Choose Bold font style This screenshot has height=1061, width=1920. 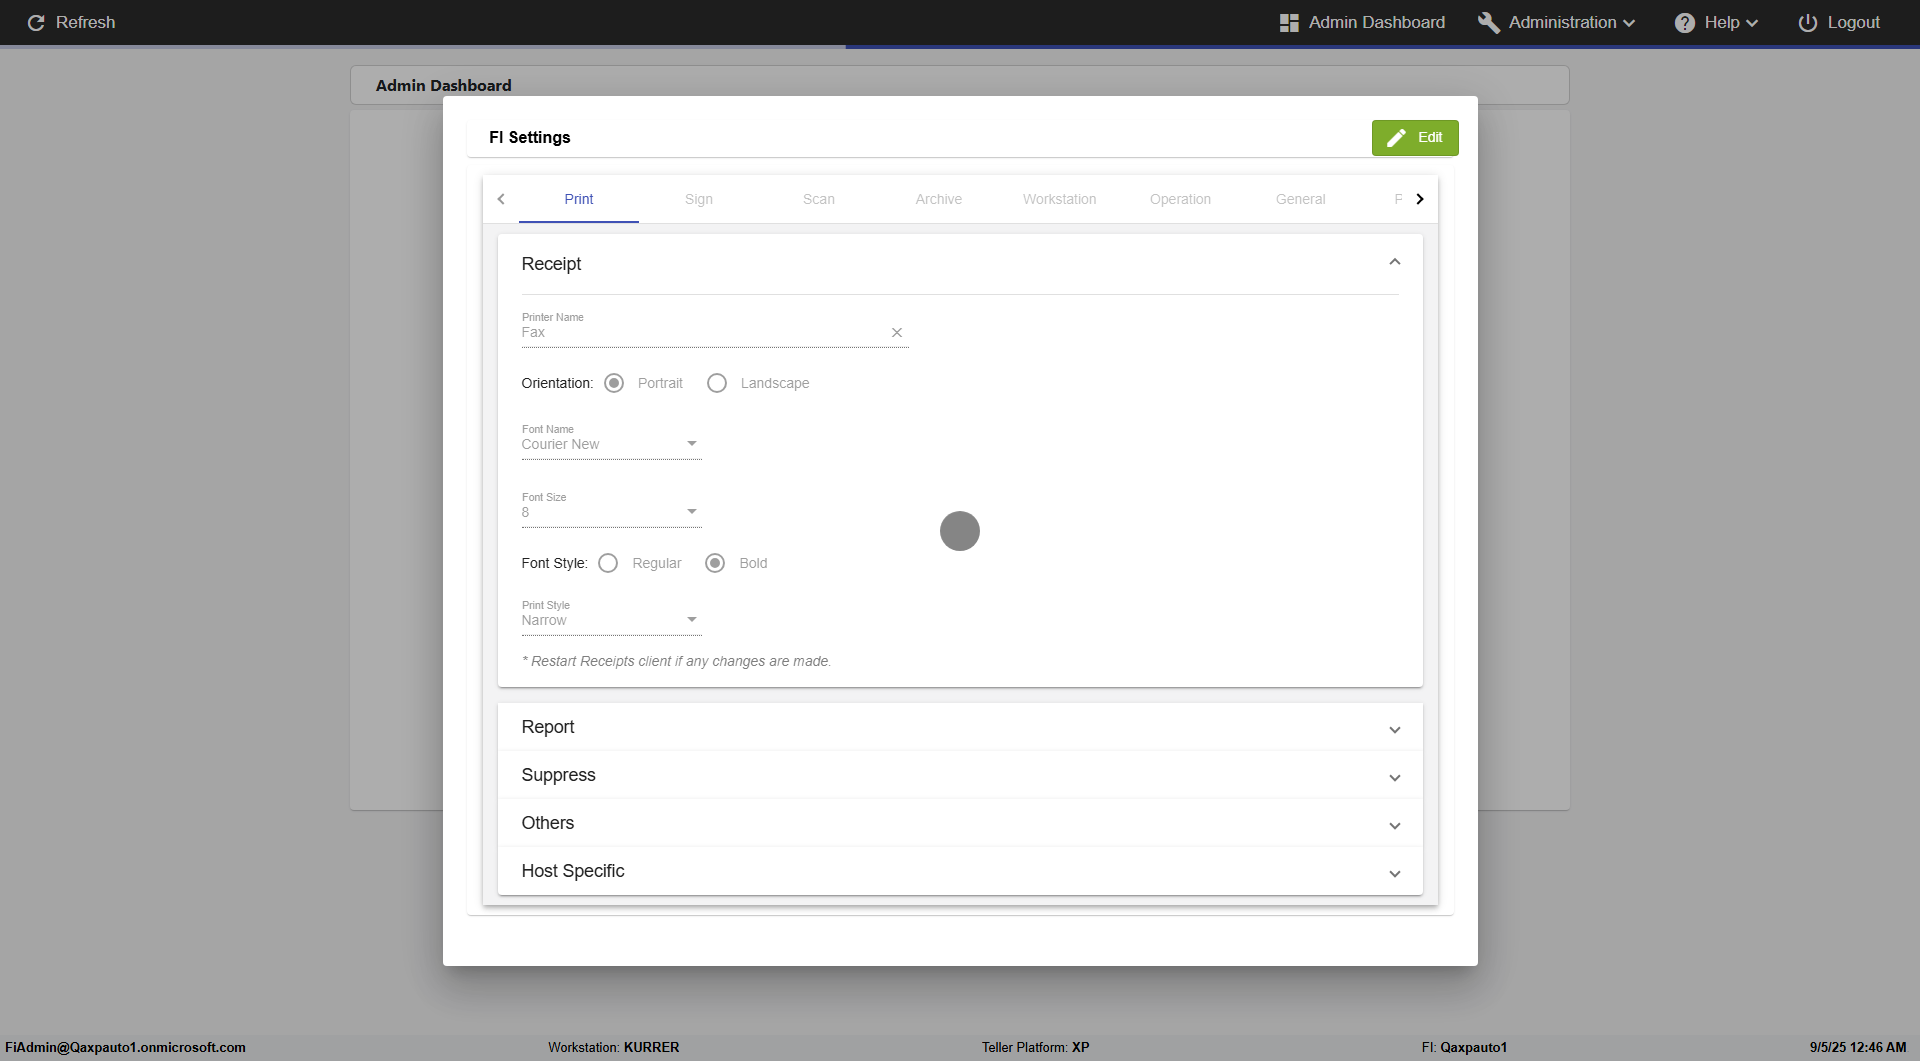point(715,563)
